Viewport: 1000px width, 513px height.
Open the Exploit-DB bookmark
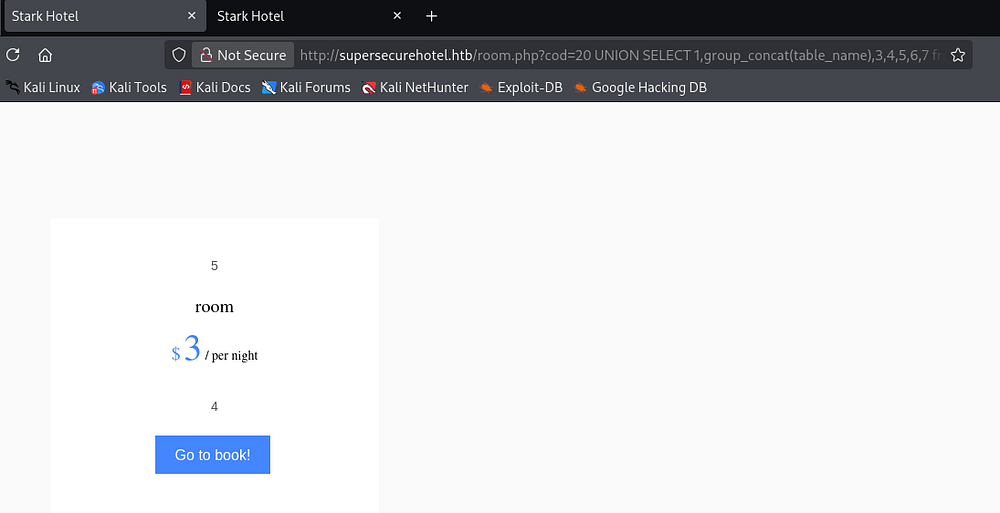click(521, 87)
